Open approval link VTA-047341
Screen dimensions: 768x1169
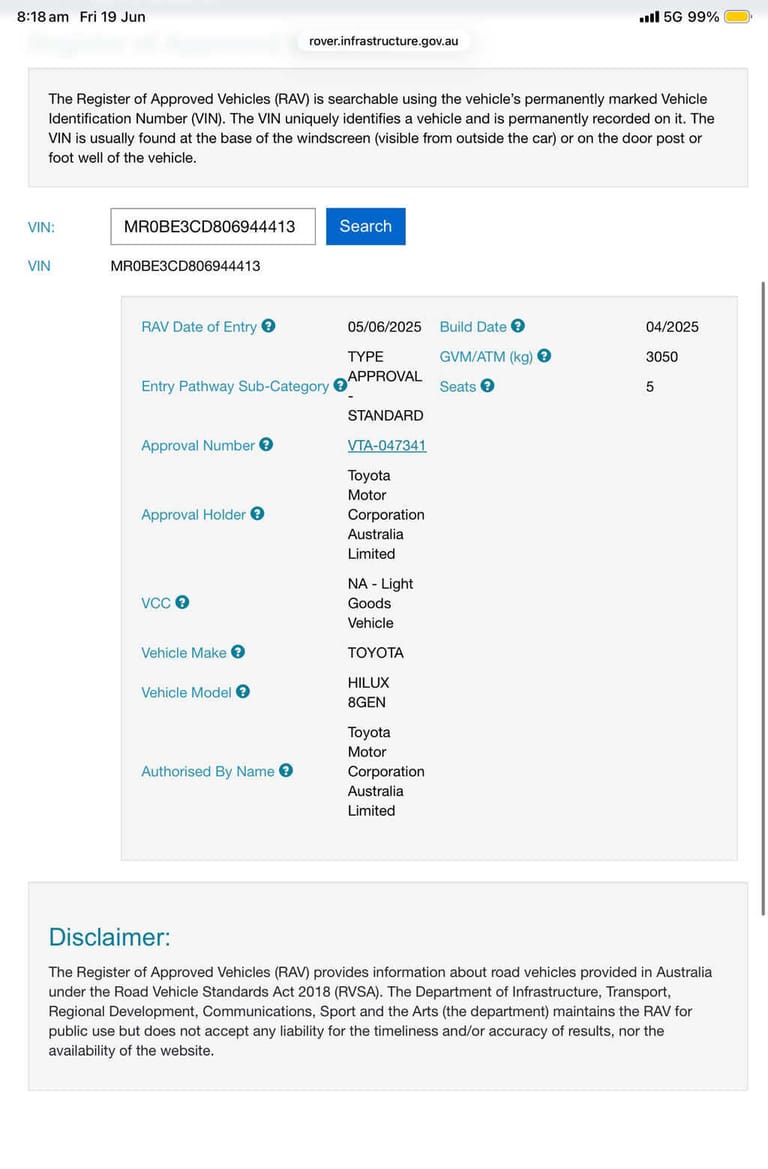386,445
